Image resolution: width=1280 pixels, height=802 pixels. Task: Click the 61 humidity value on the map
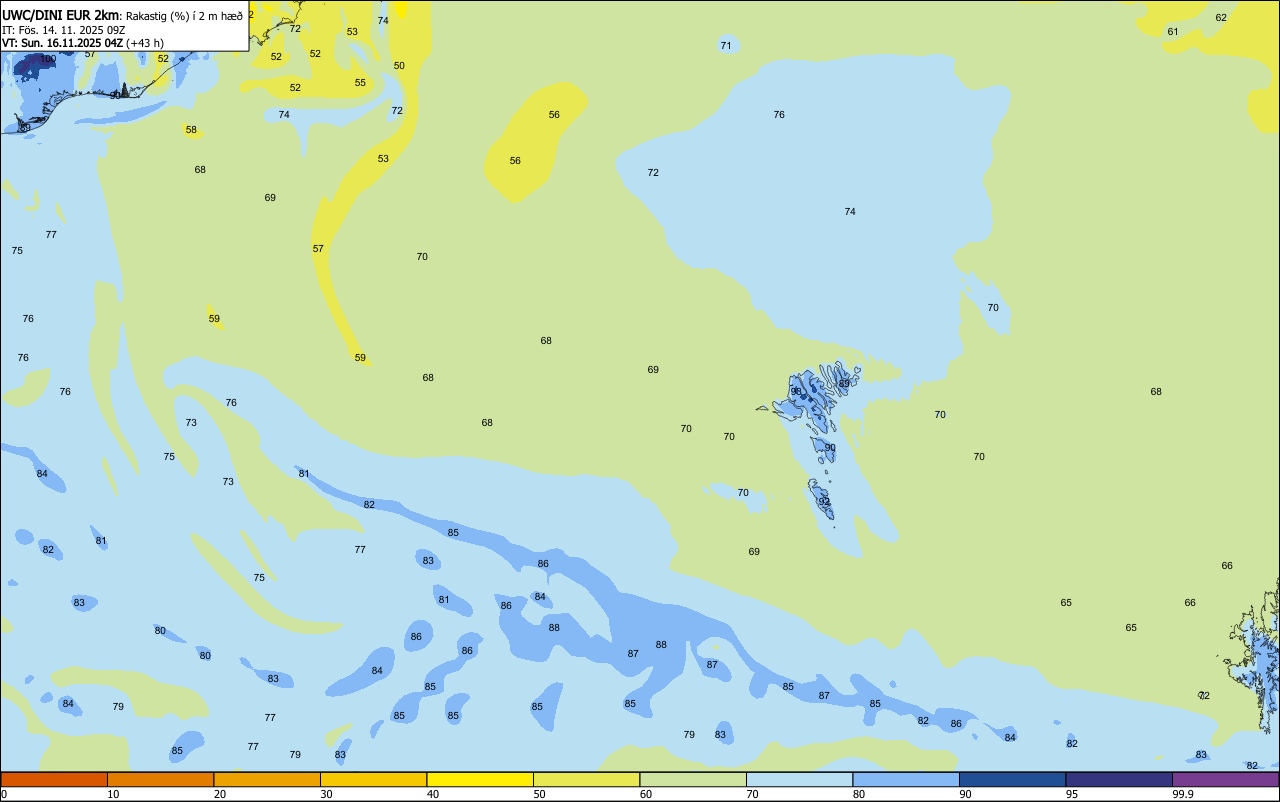coord(1173,32)
